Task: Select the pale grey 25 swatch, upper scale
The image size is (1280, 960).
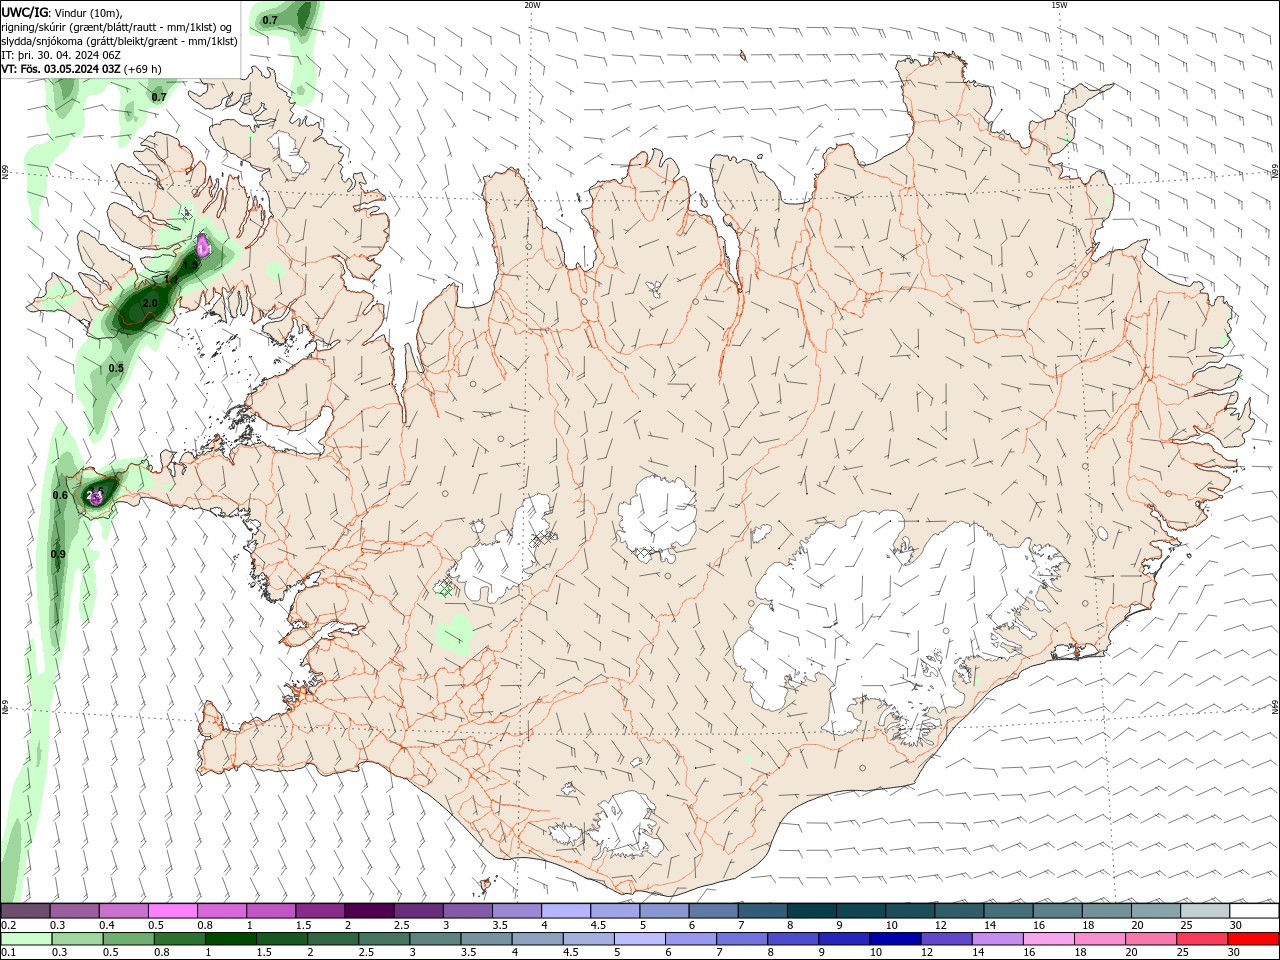Action: point(1205,911)
